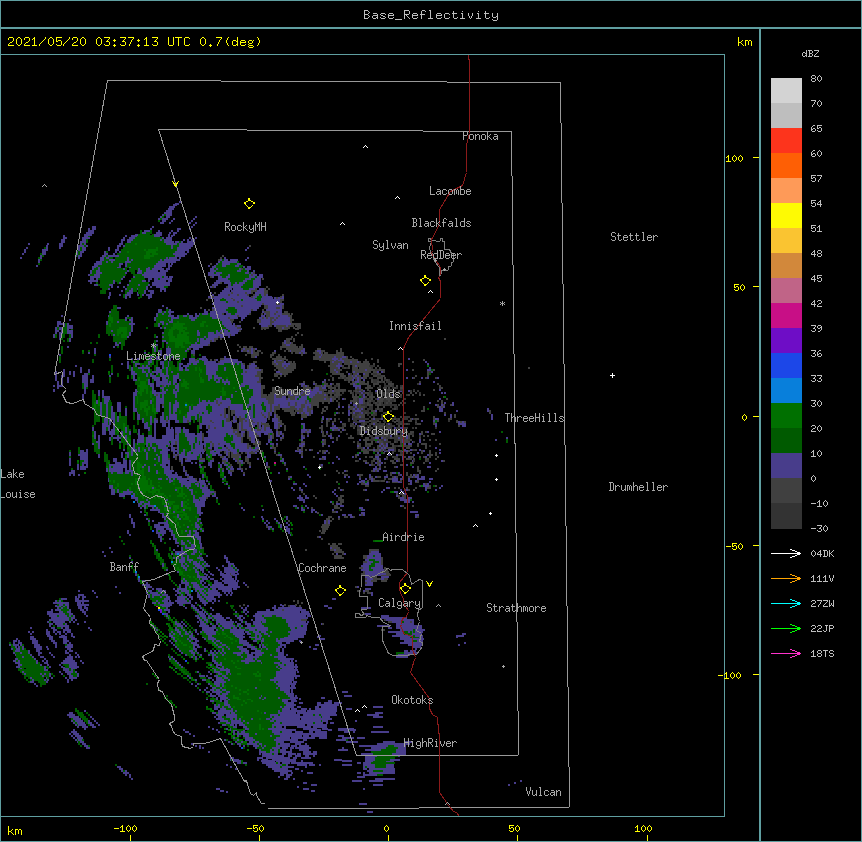The height and width of the screenshot is (842, 862).
Task: Click the Stettler city label
Action: pos(634,237)
